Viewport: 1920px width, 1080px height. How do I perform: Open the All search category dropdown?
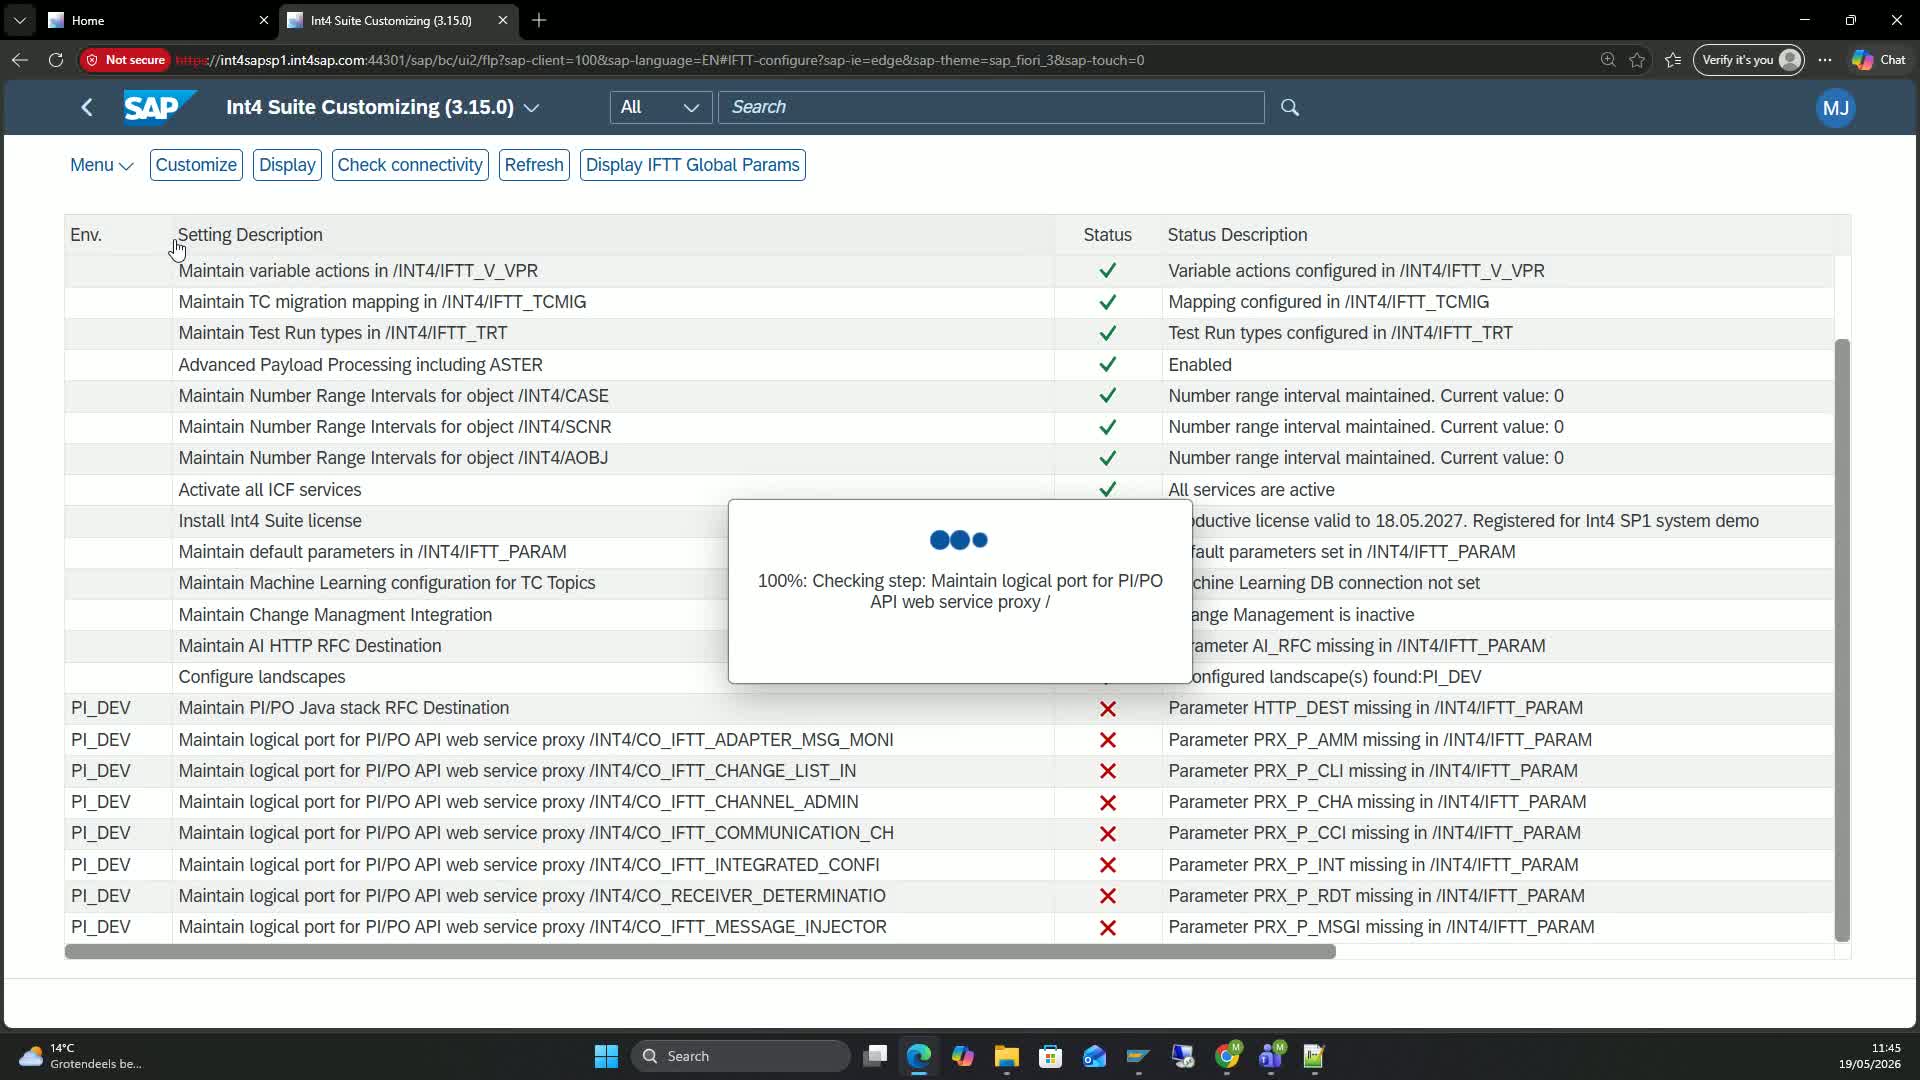point(660,107)
